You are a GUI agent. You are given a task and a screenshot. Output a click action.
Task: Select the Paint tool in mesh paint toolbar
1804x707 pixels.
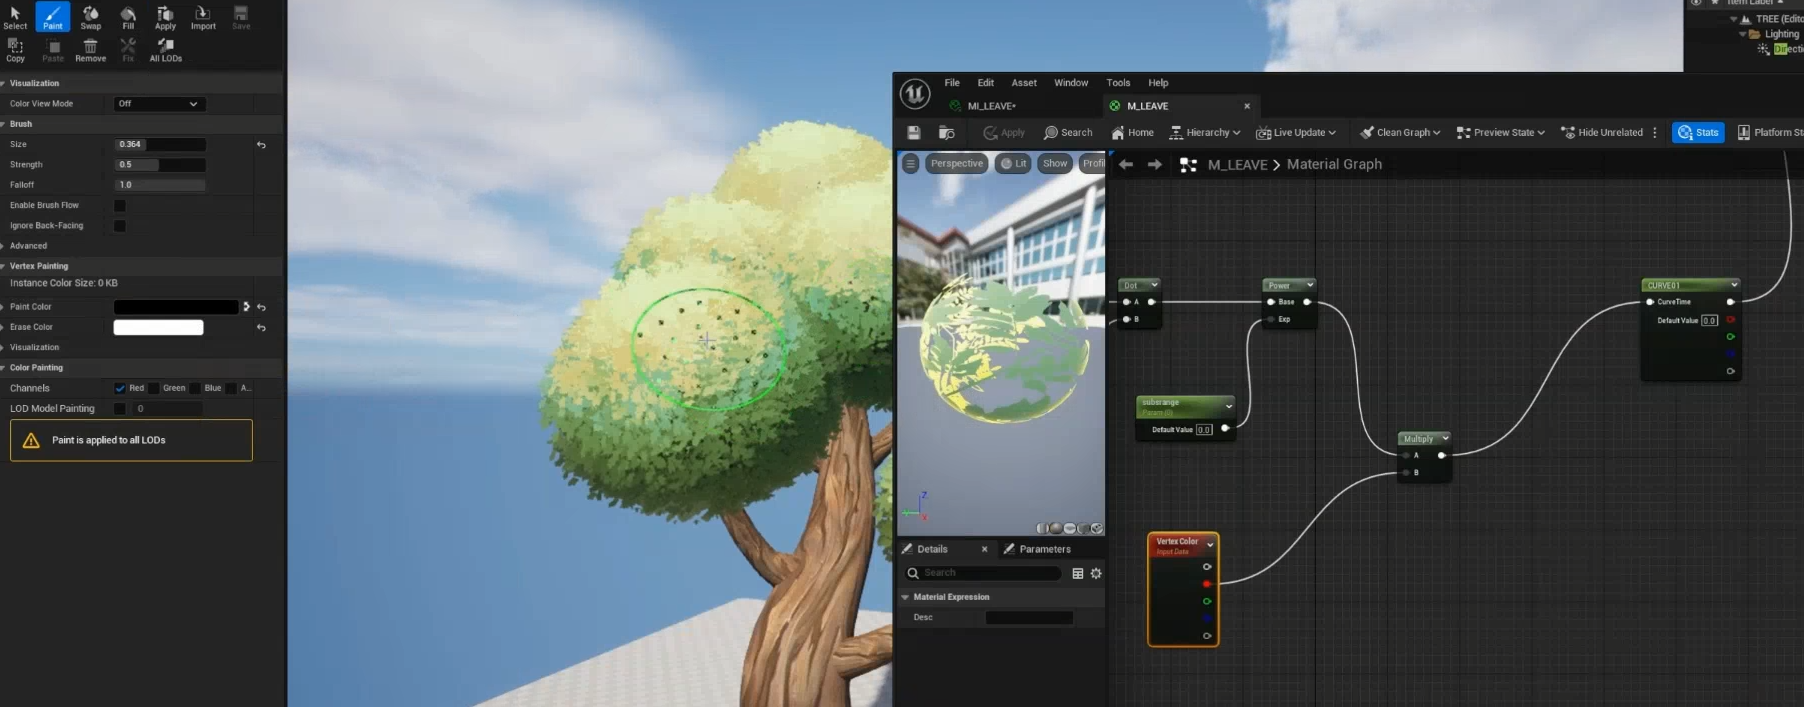point(53,17)
